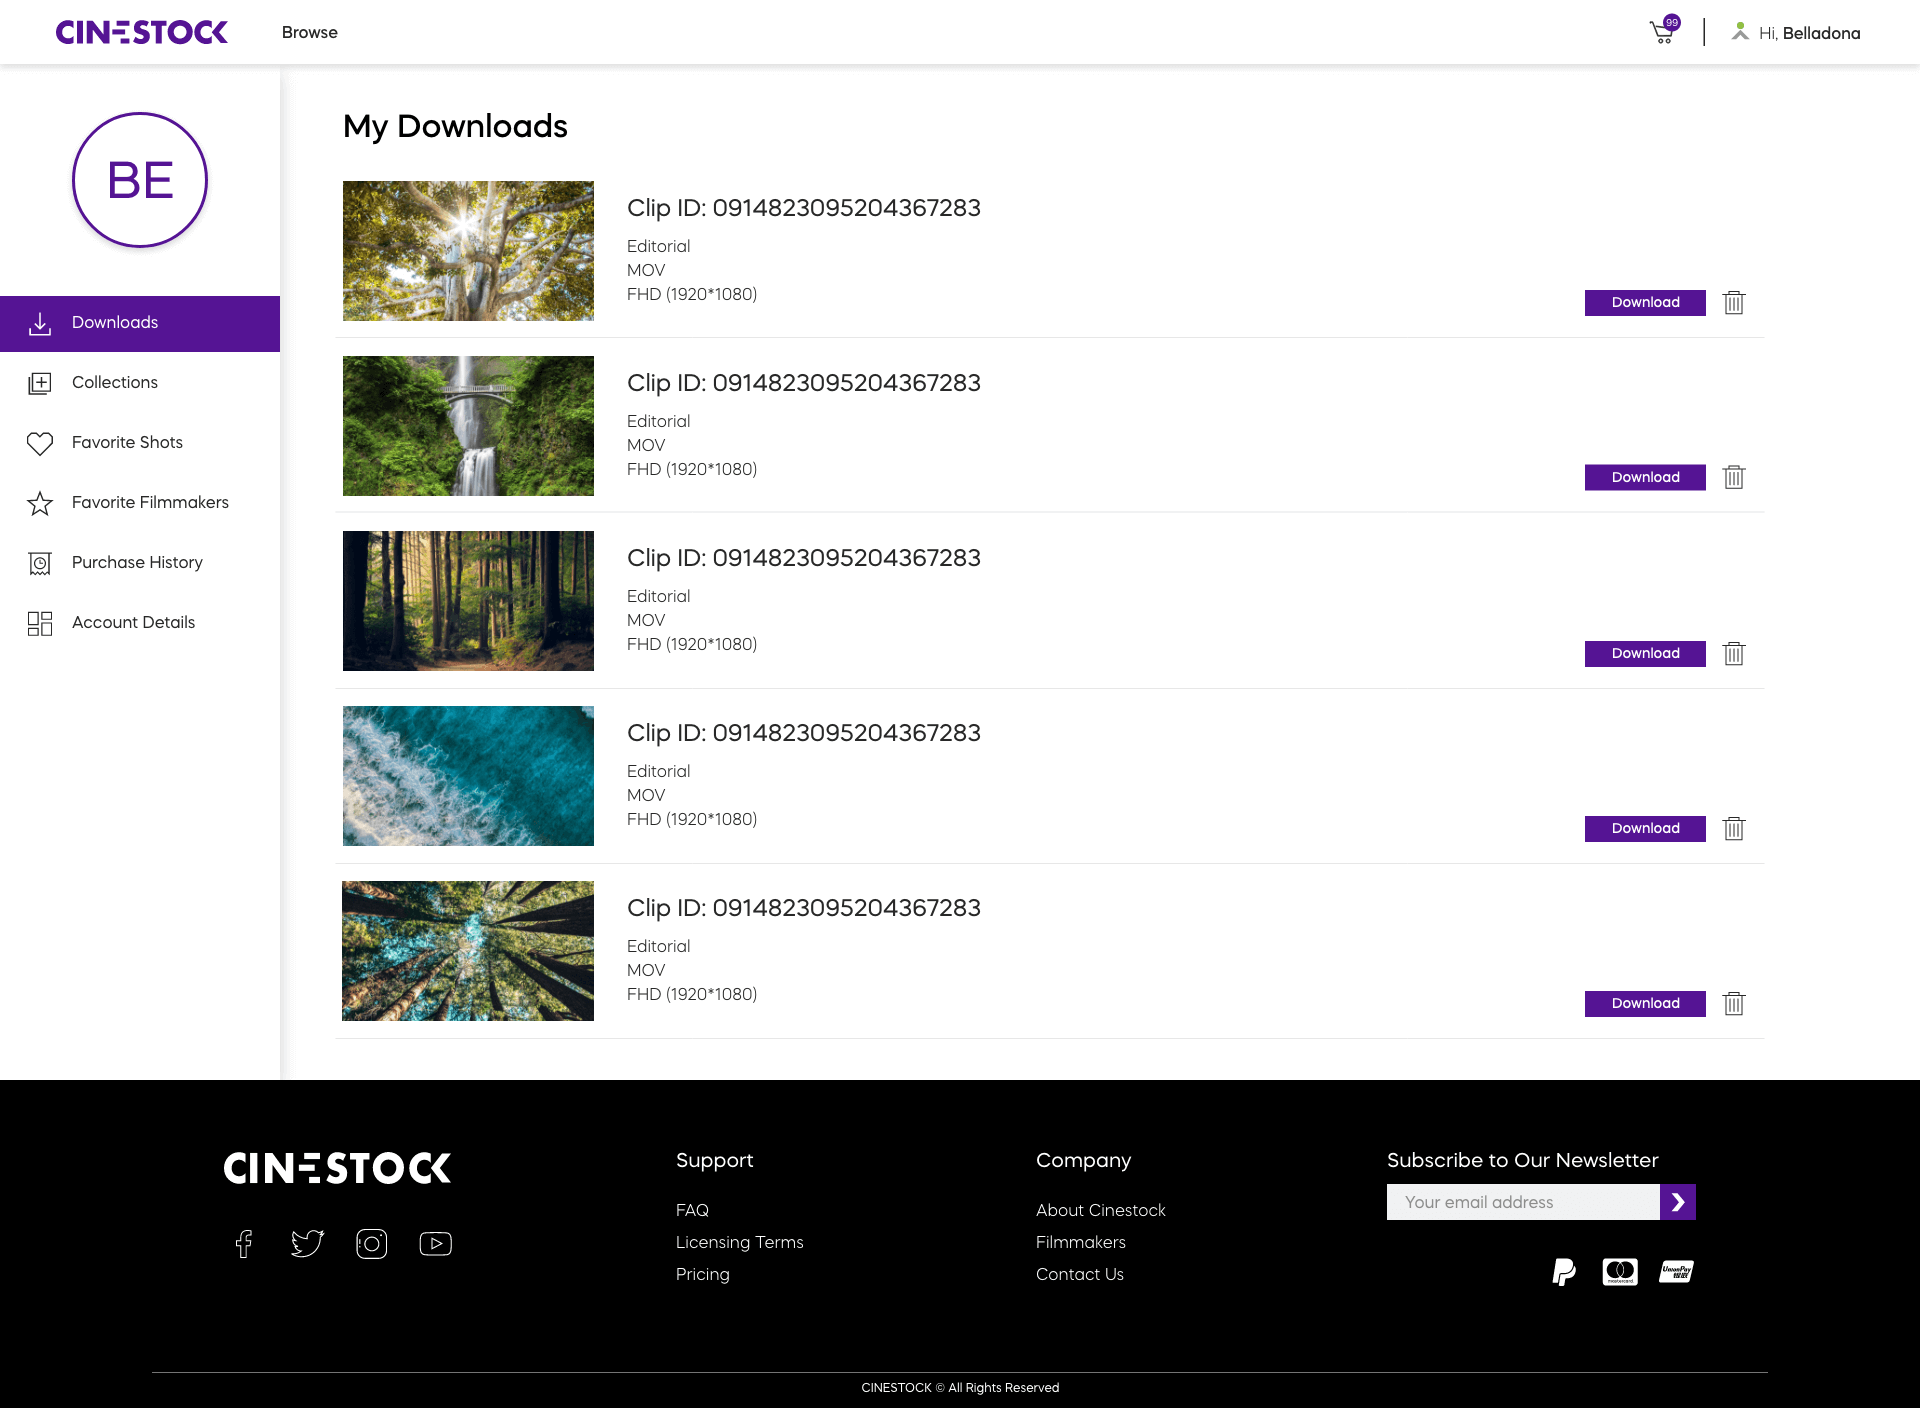
Task: Open the shopping cart icon
Action: [x=1662, y=33]
